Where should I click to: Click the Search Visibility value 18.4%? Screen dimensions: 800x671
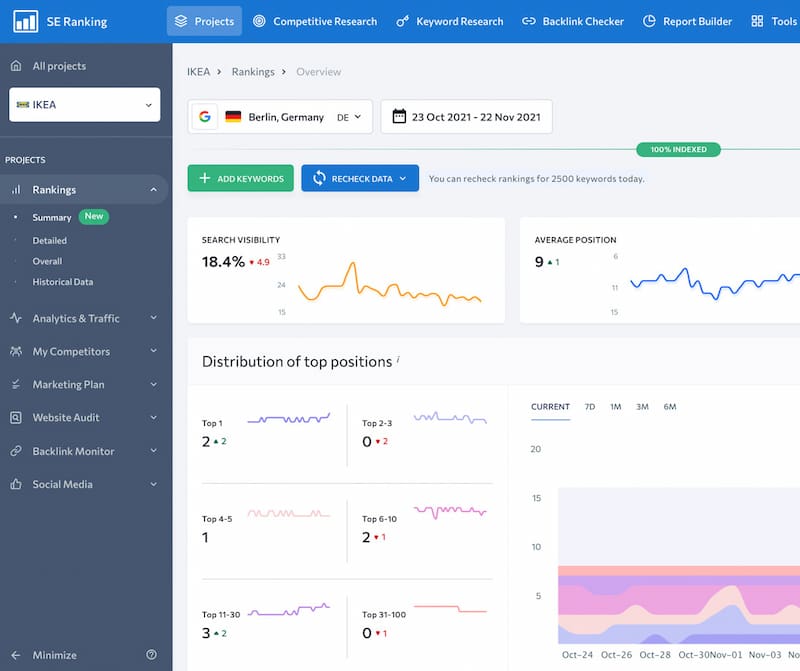[x=223, y=262]
